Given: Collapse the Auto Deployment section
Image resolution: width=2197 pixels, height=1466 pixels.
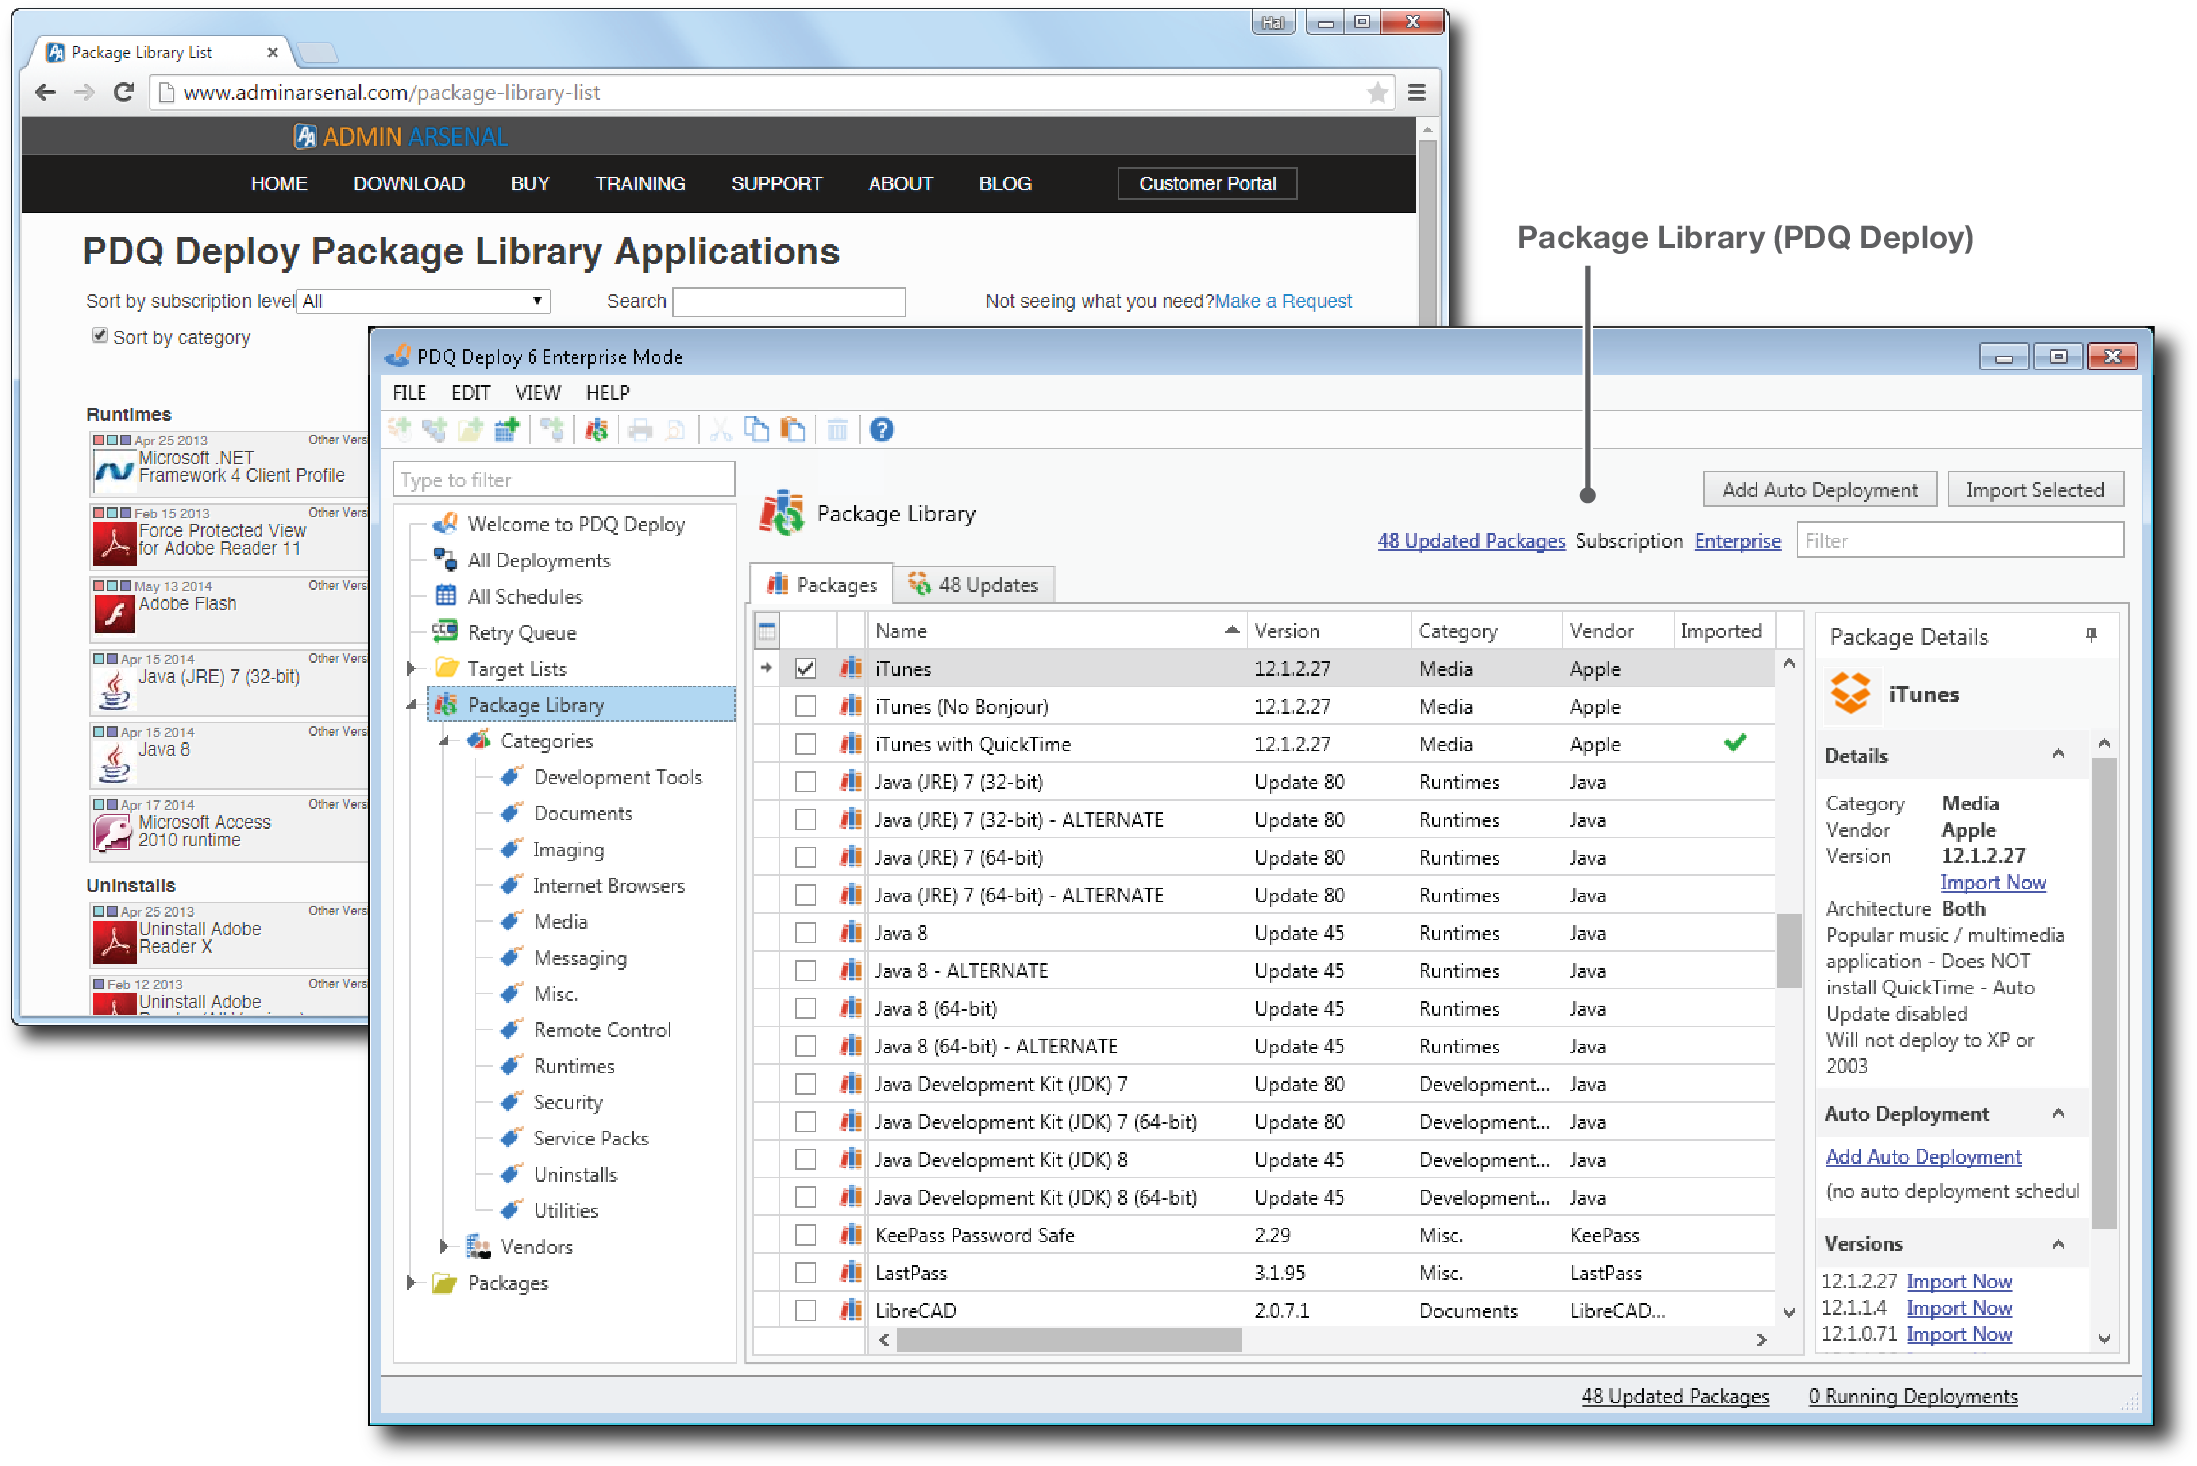Looking at the screenshot, I should [2058, 1114].
